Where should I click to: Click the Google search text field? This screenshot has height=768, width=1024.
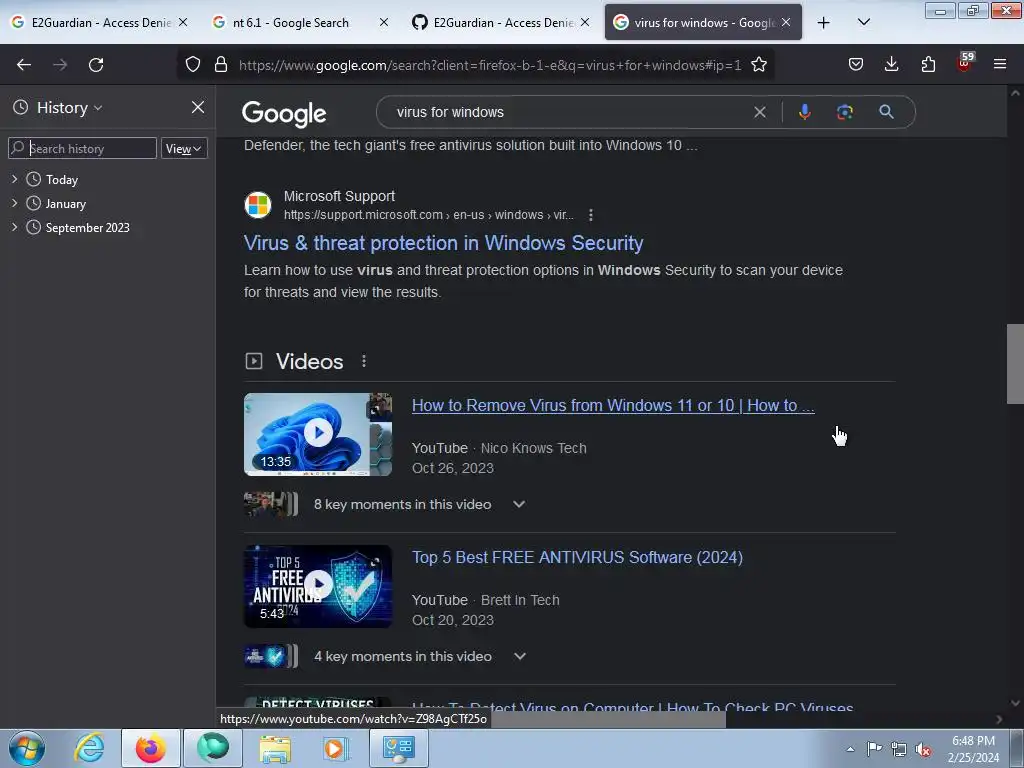568,112
